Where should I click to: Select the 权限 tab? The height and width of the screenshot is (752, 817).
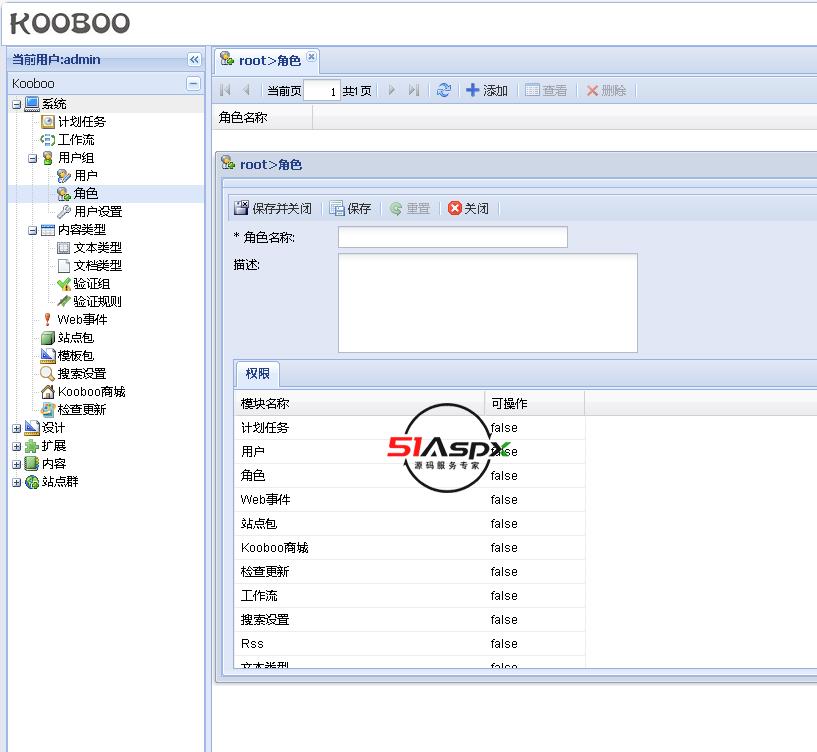pyautogui.click(x=257, y=374)
